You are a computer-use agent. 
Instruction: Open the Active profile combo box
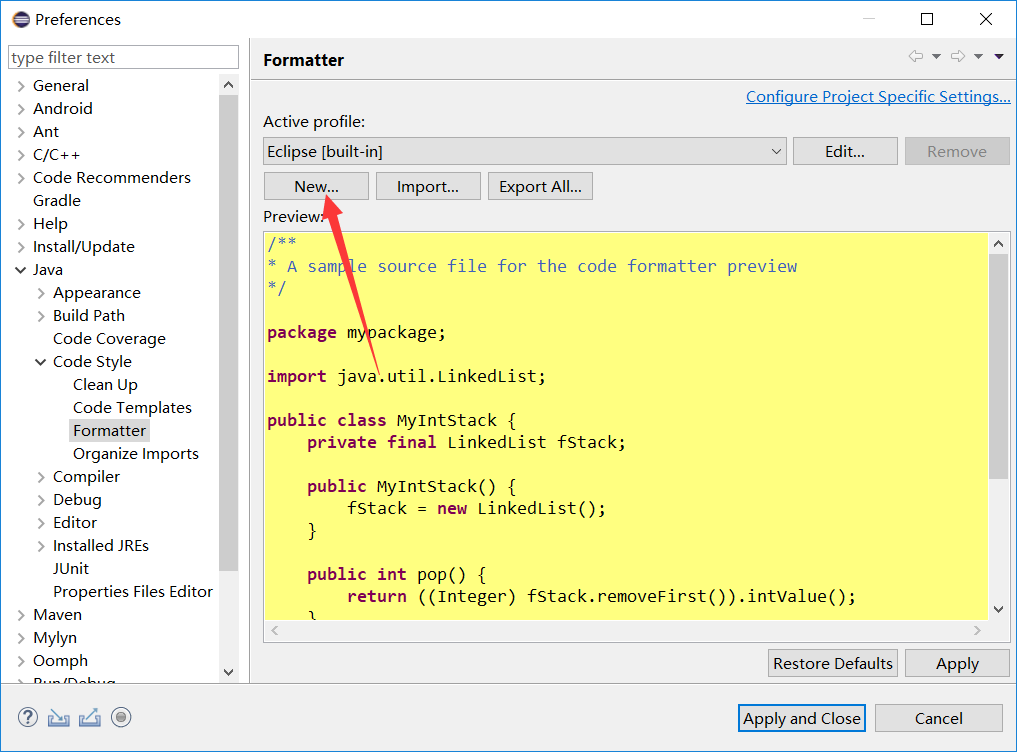tap(525, 151)
